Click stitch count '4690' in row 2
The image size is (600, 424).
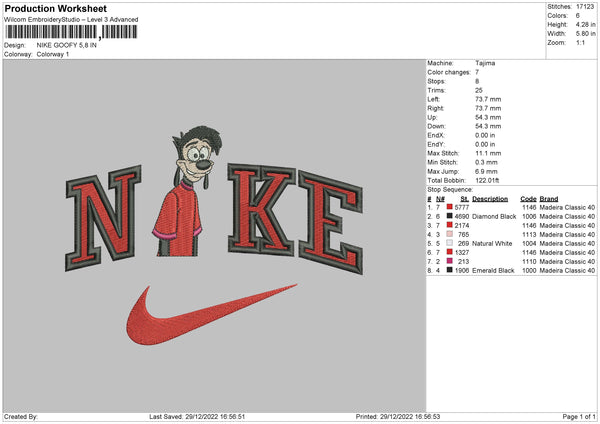click(462, 217)
